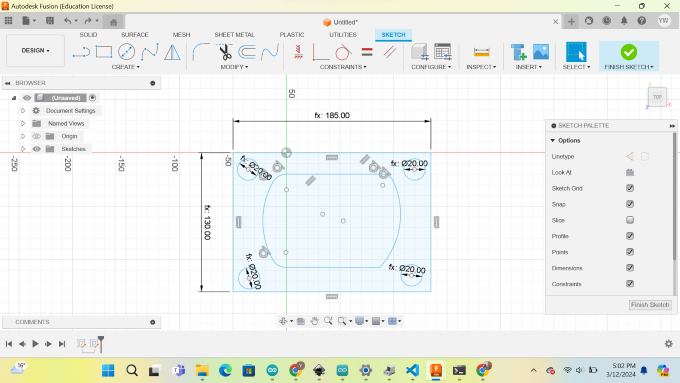
Task: Click the new design plus tab button
Action: tap(571, 21)
